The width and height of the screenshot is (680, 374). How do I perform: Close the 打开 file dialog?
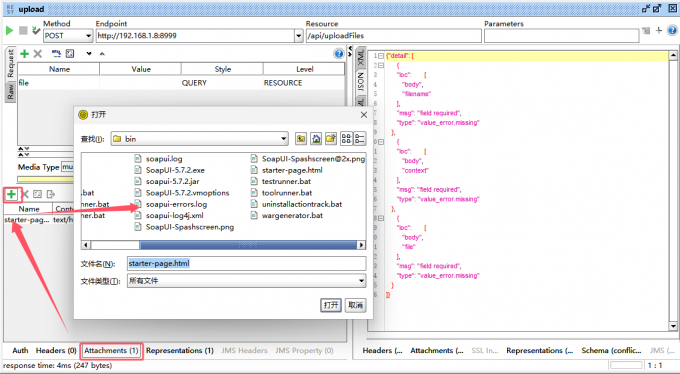[364, 115]
